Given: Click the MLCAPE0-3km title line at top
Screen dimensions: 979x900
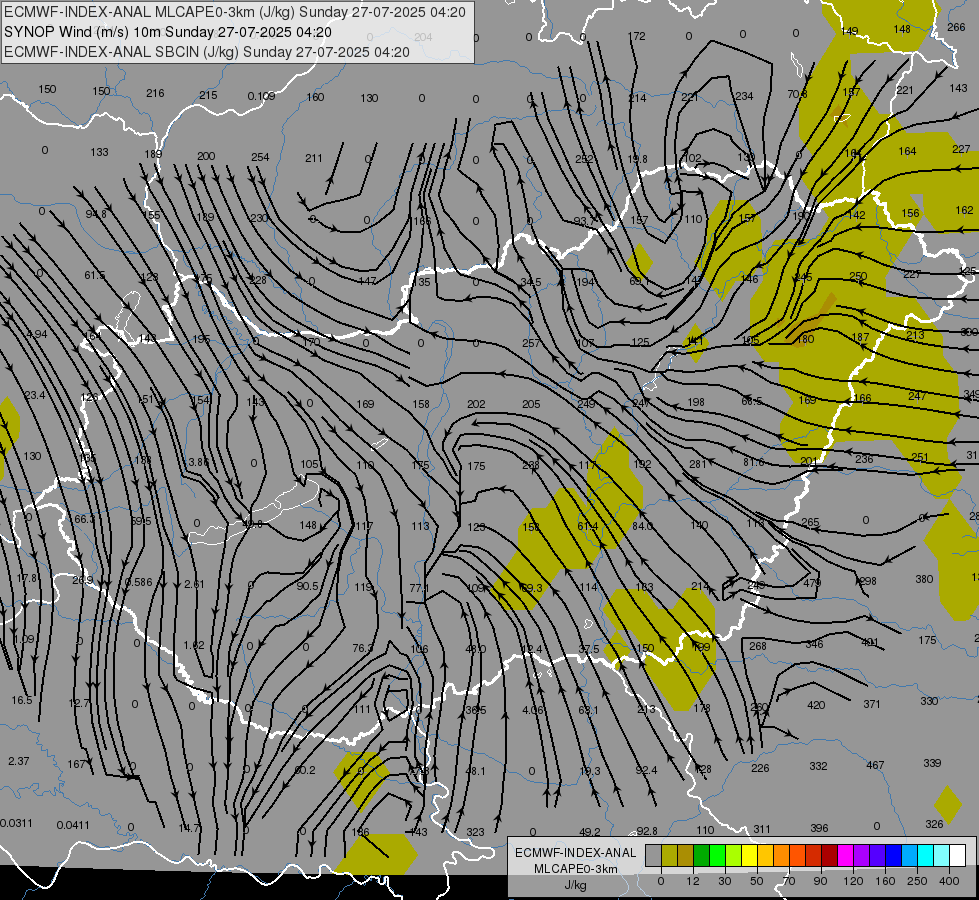Looking at the screenshot, I should click(235, 12).
